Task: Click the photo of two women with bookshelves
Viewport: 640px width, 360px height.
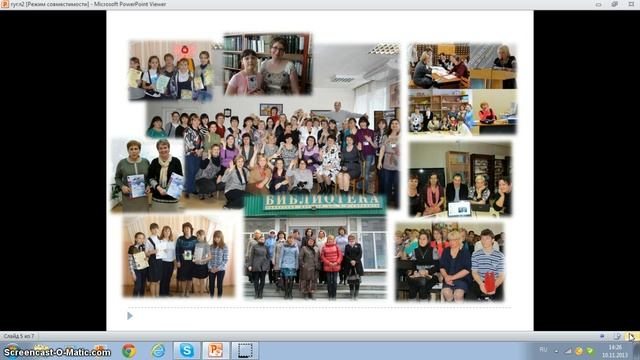Action: (x=268, y=64)
